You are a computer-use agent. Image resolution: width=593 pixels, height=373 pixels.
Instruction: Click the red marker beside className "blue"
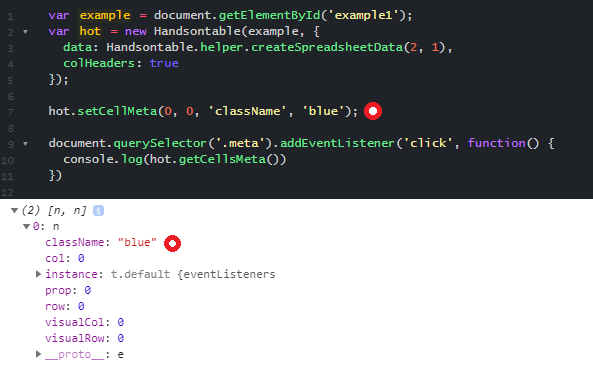(x=172, y=243)
